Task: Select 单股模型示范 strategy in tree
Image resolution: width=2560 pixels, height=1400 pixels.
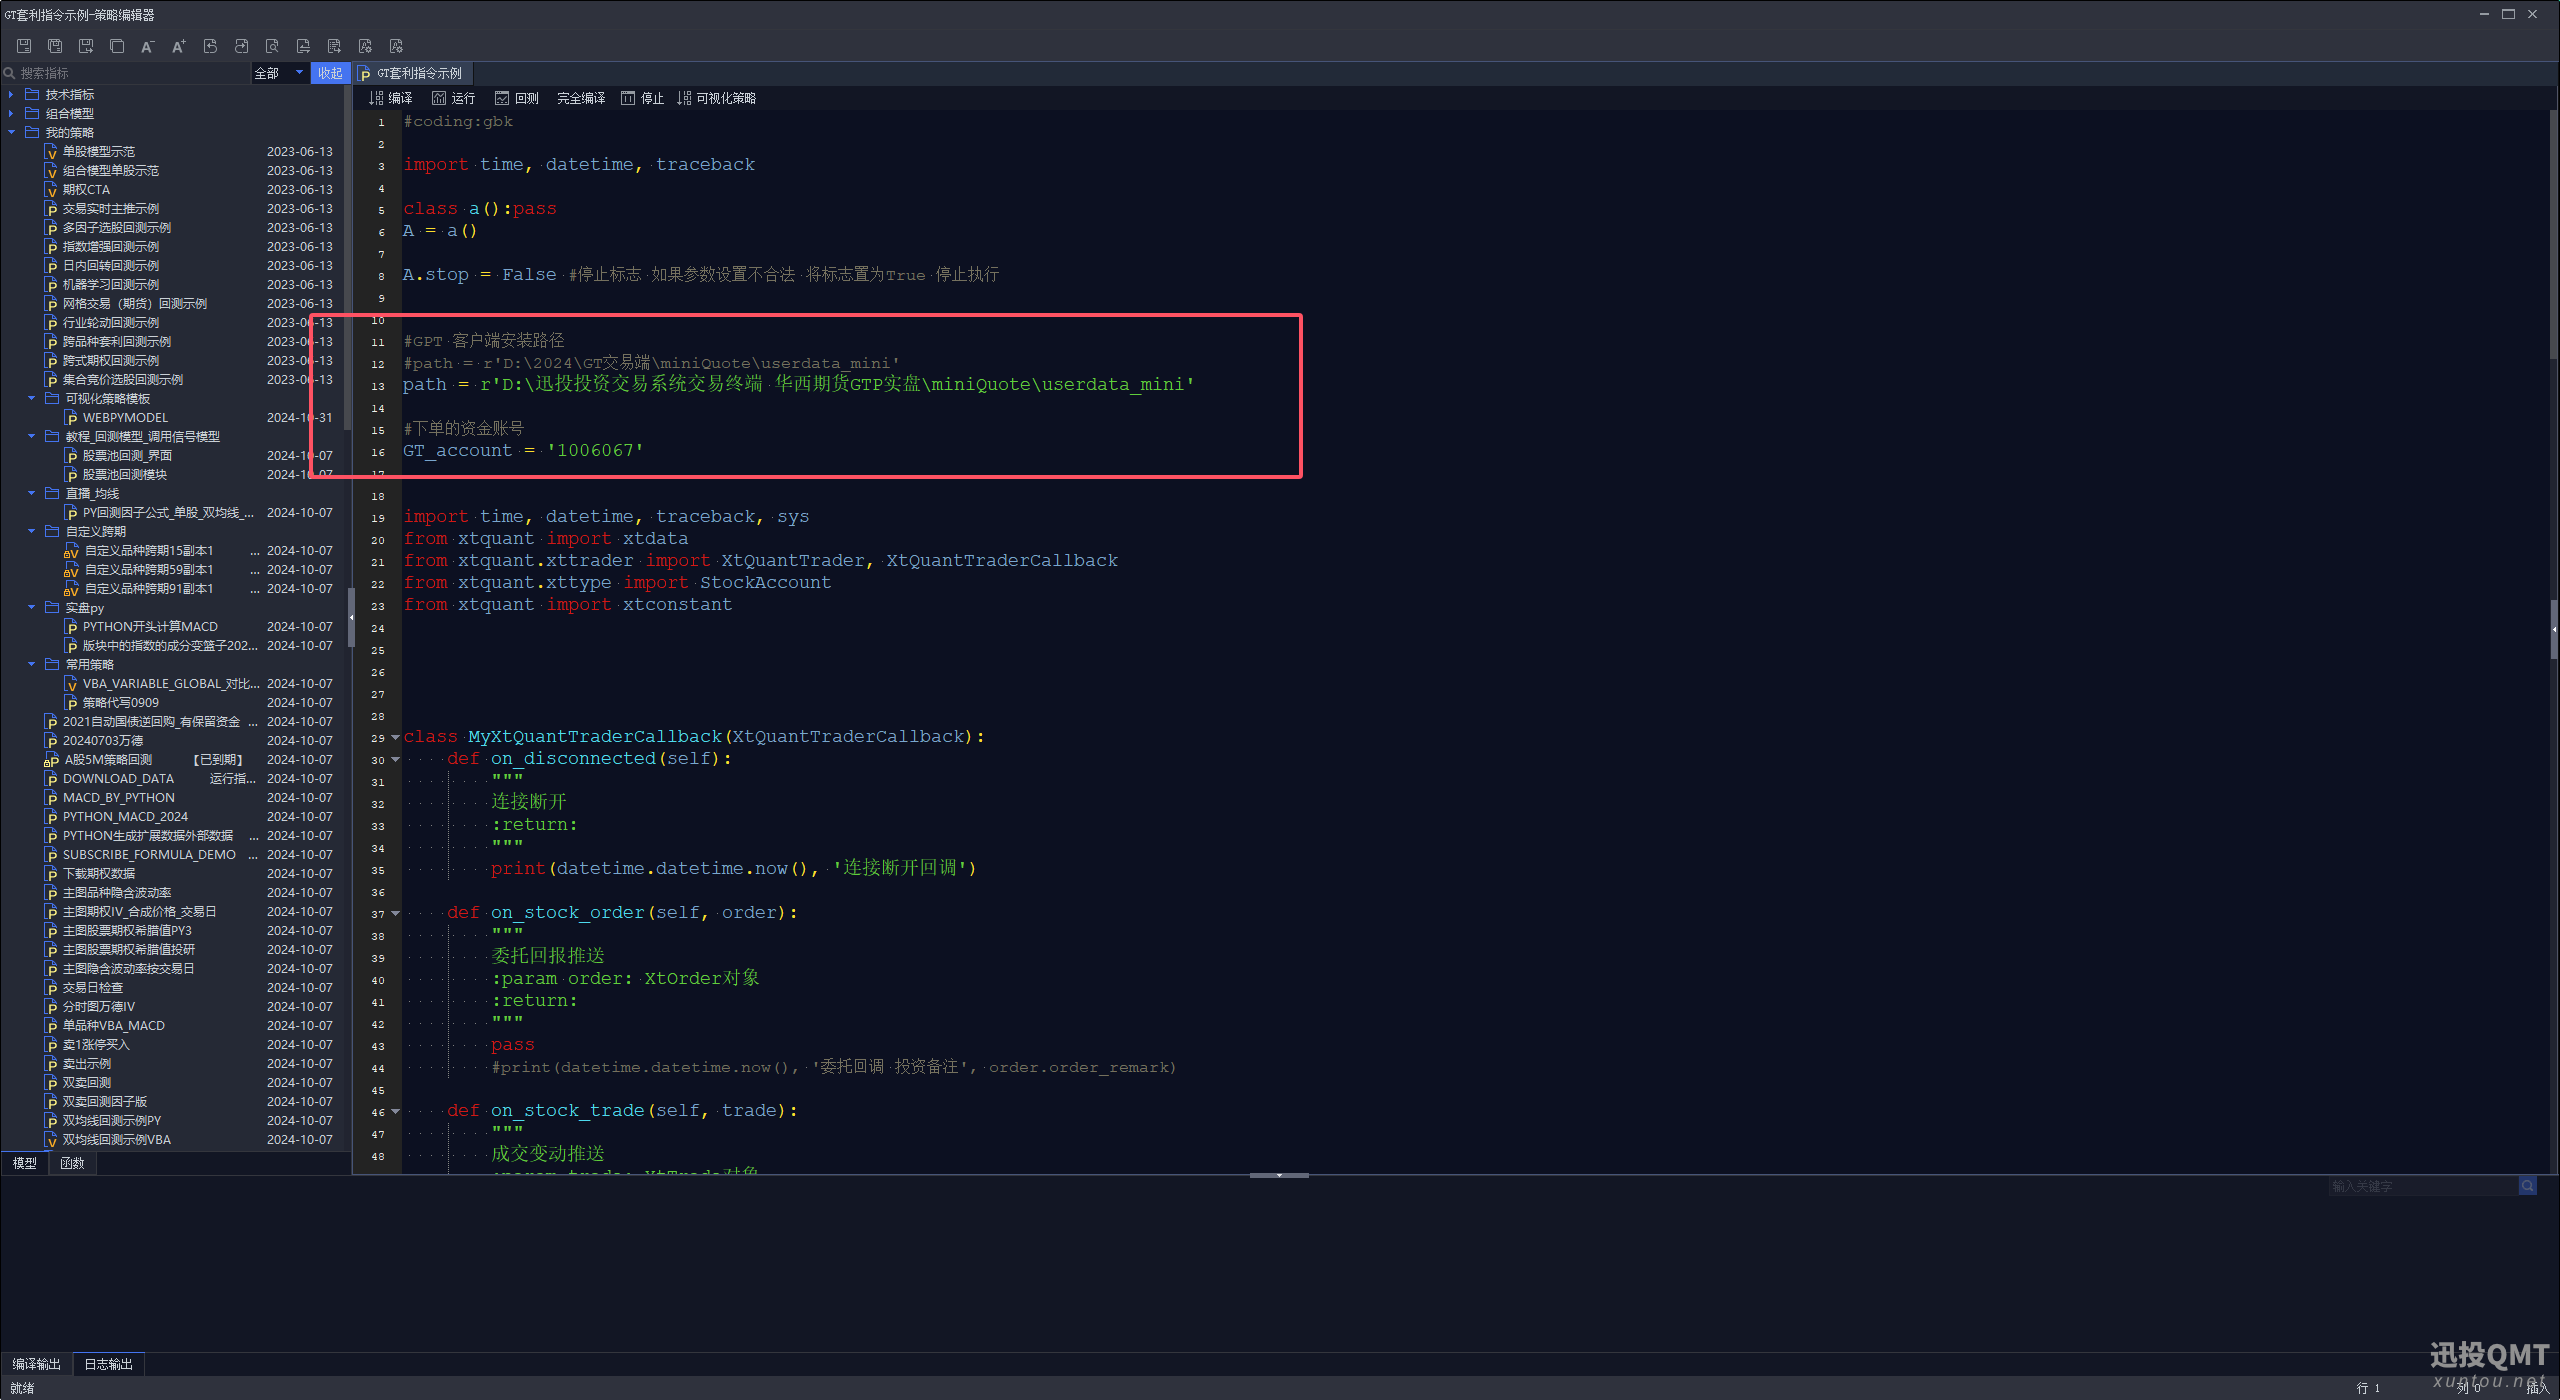Action: pyautogui.click(x=98, y=151)
